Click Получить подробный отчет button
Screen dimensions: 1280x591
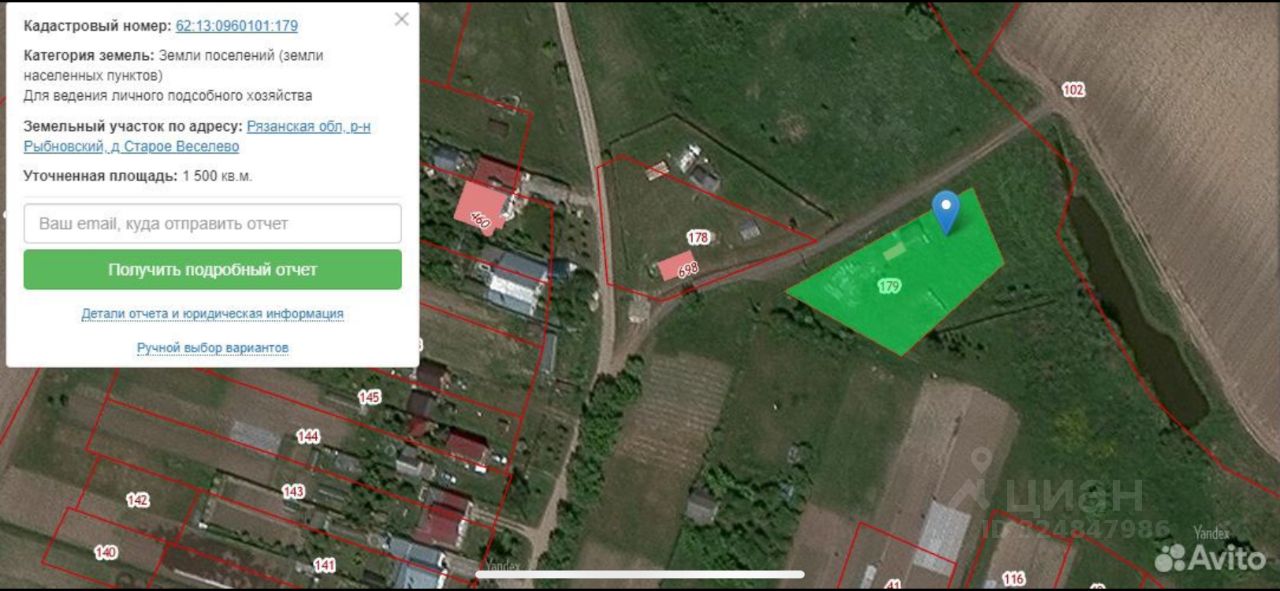point(213,270)
